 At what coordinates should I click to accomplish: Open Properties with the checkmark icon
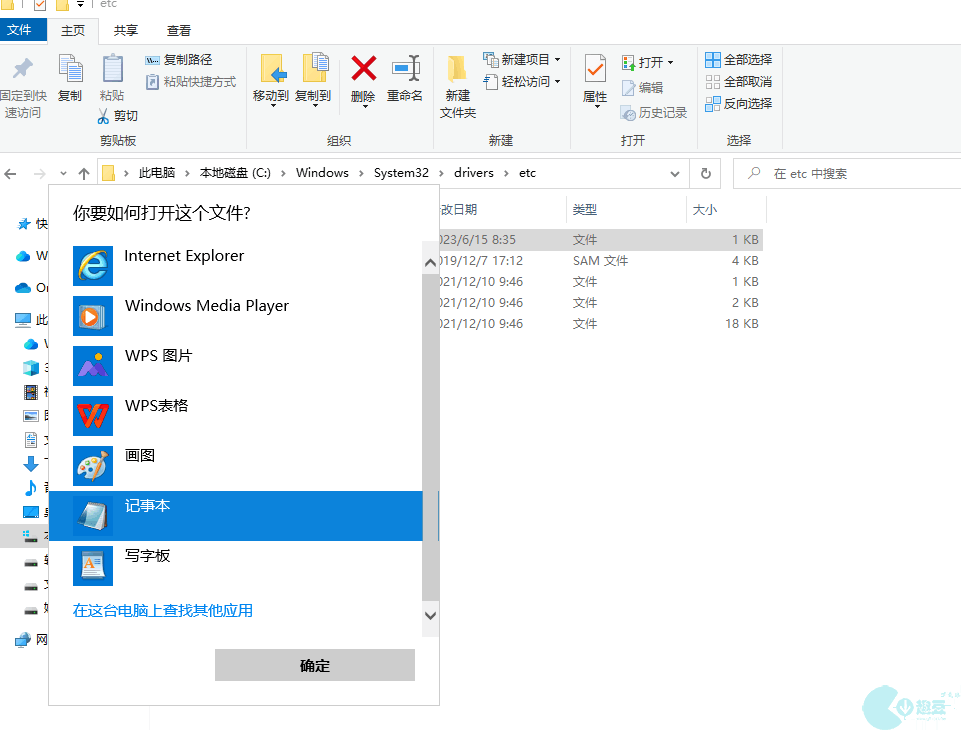click(x=595, y=70)
